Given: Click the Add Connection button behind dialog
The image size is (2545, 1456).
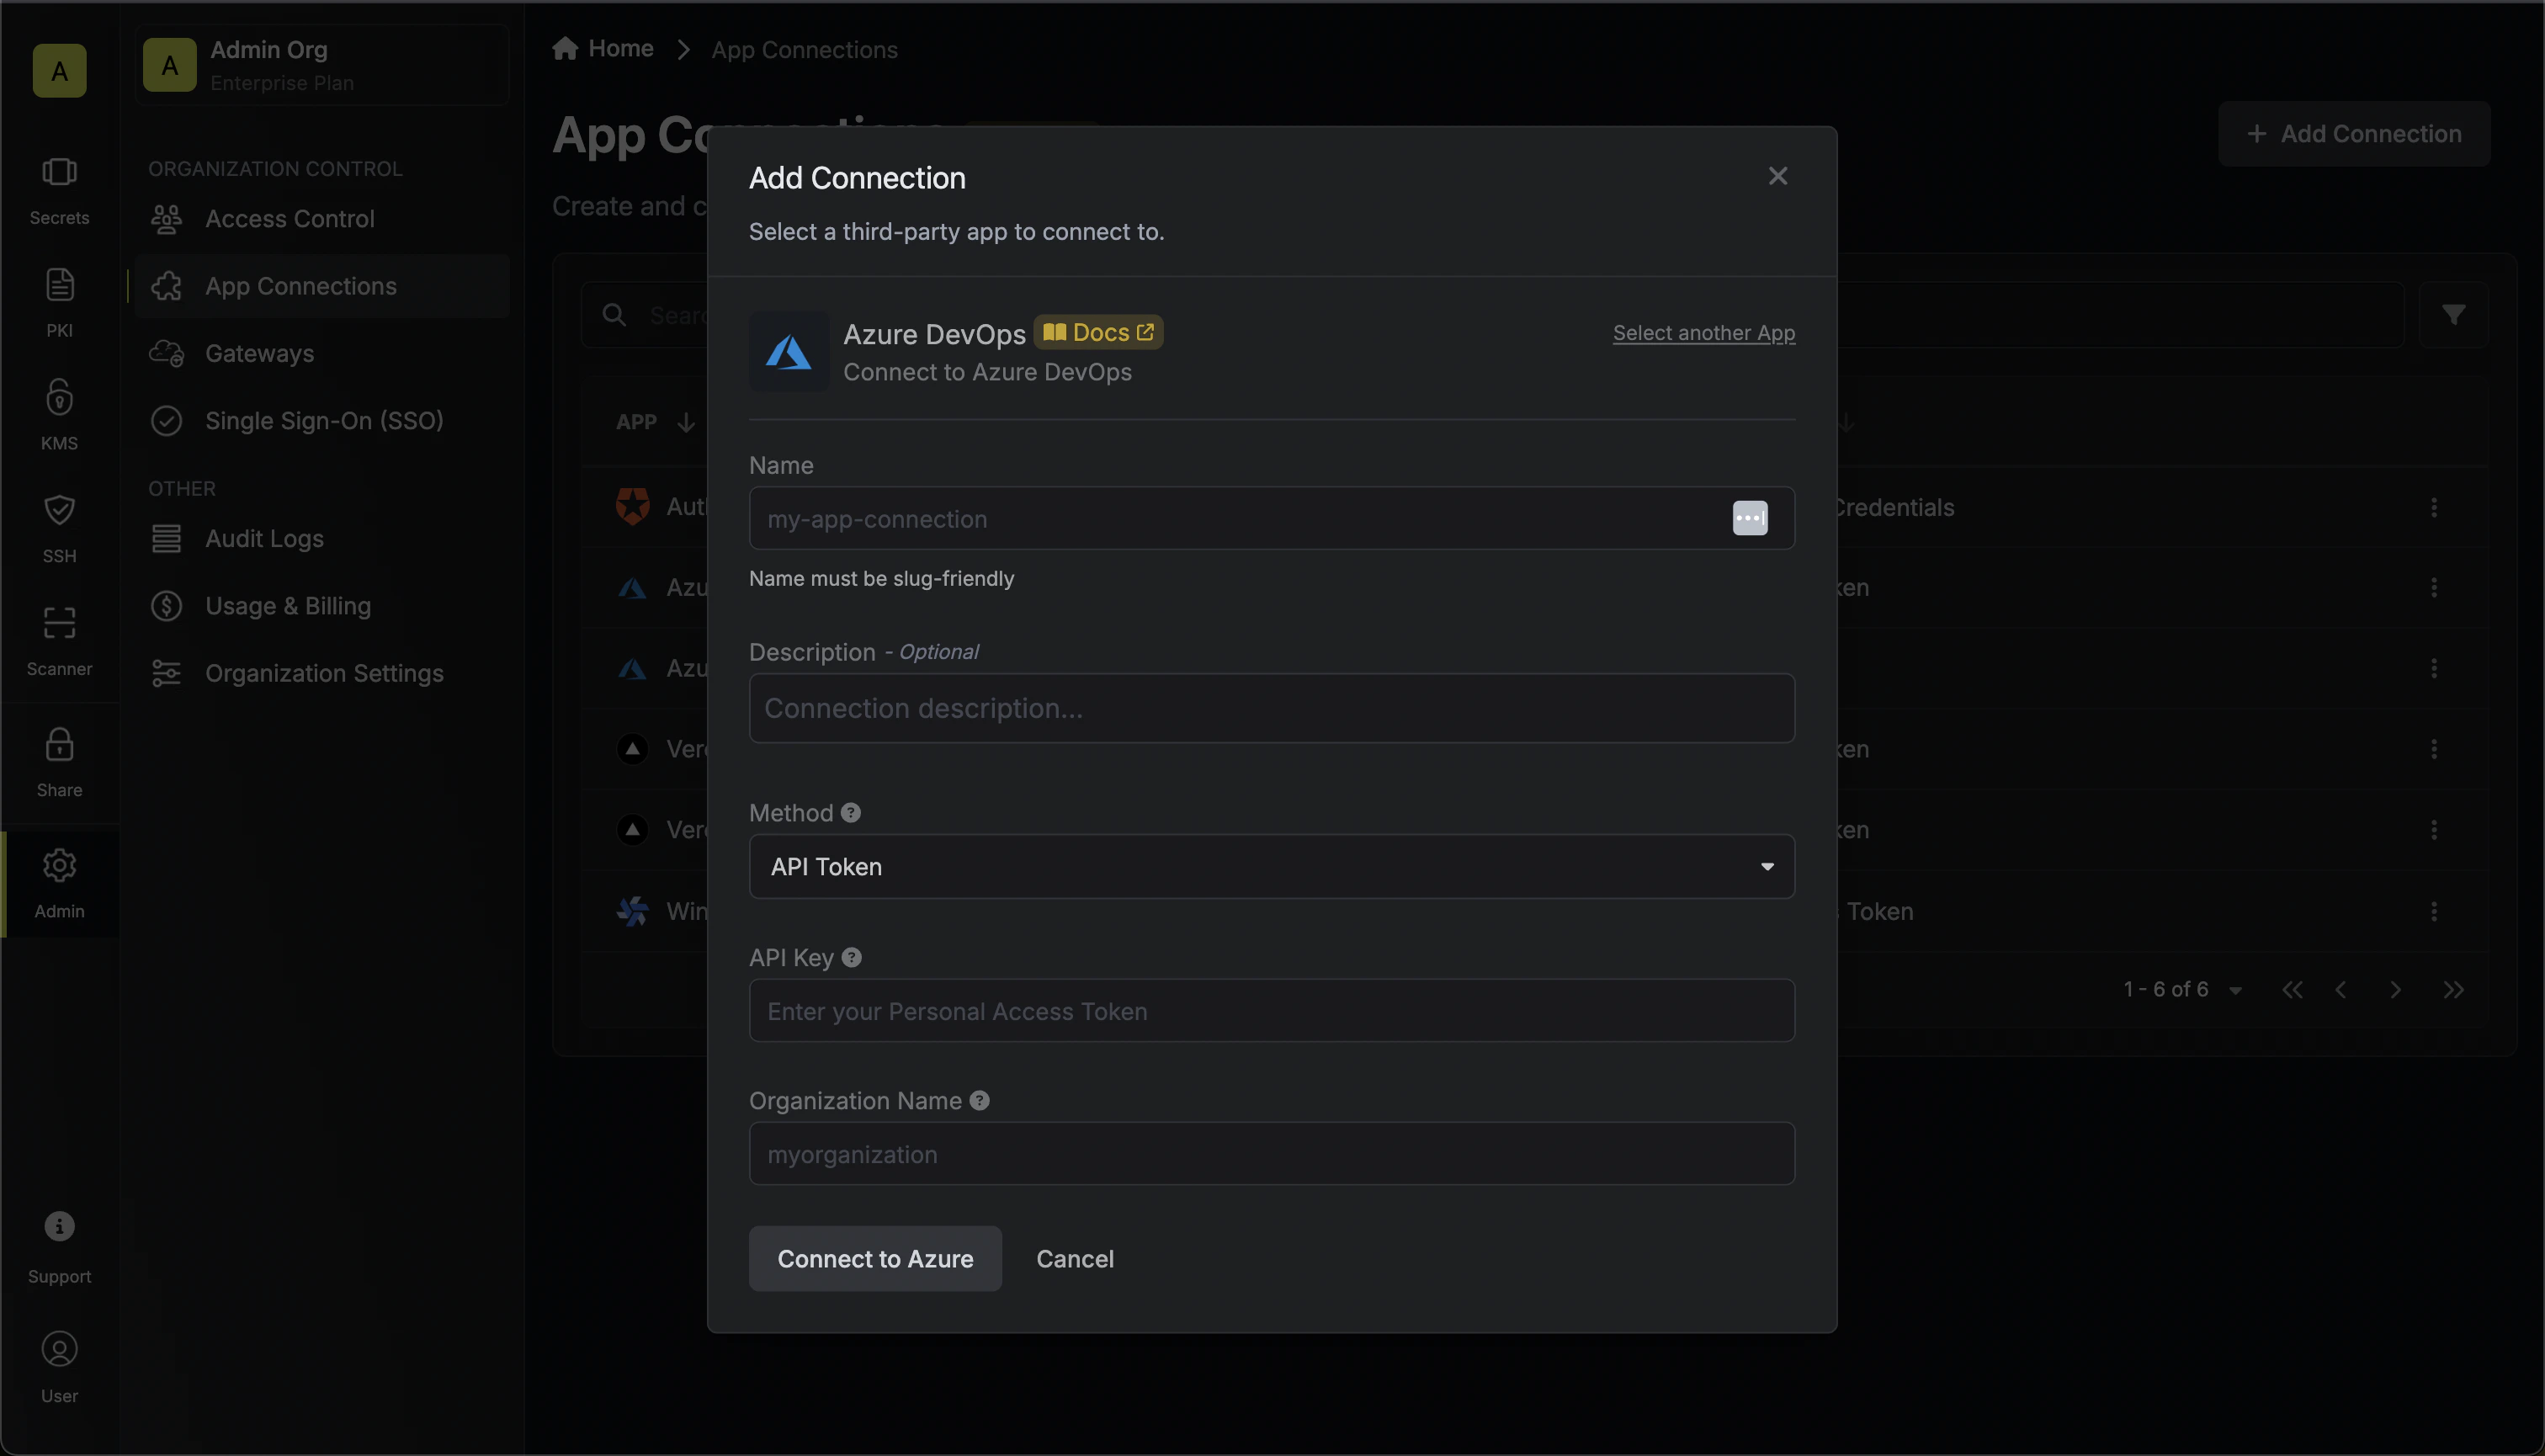Looking at the screenshot, I should [x=2354, y=133].
